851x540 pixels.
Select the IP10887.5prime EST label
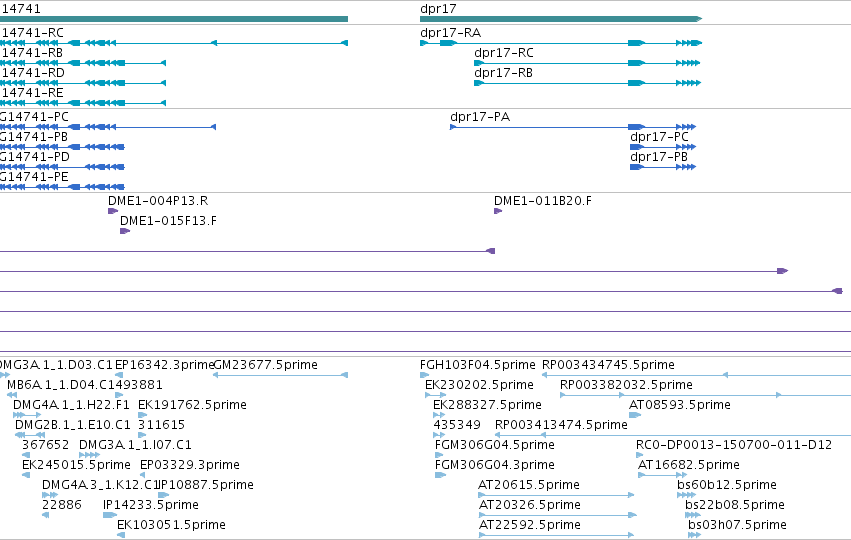point(206,486)
